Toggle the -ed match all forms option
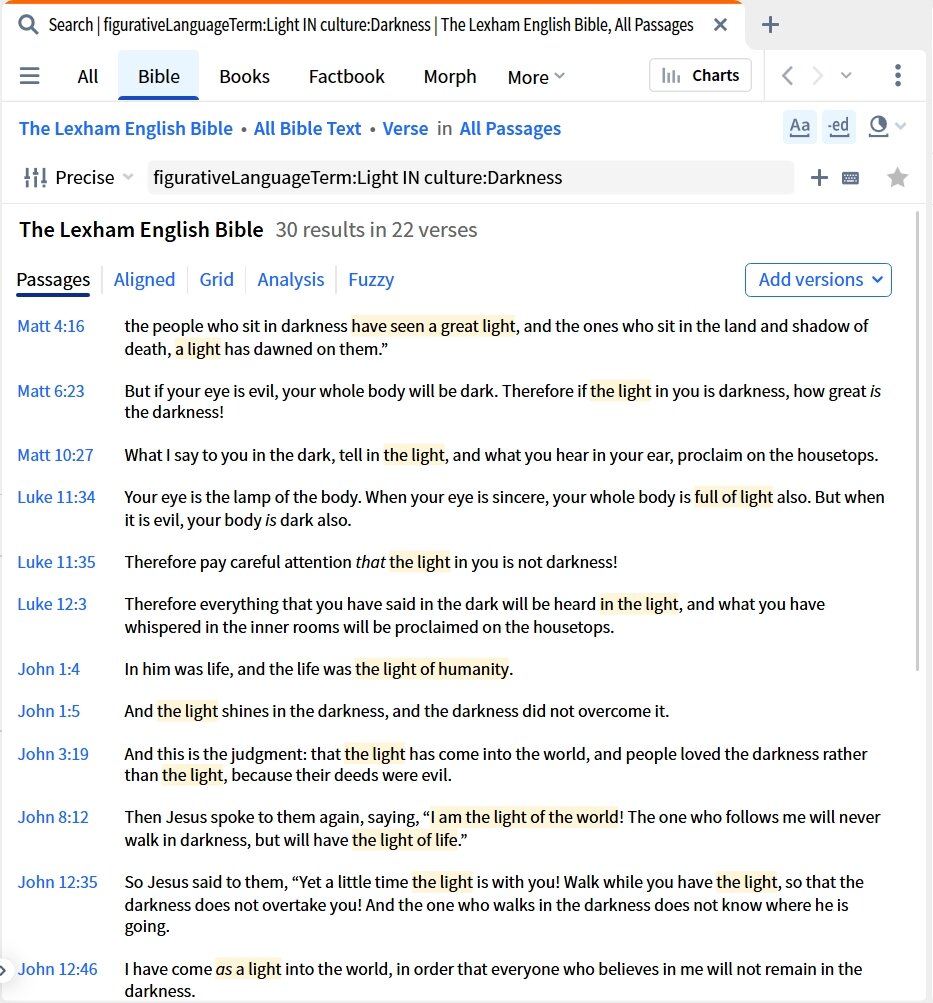933x1003 pixels. 838,126
